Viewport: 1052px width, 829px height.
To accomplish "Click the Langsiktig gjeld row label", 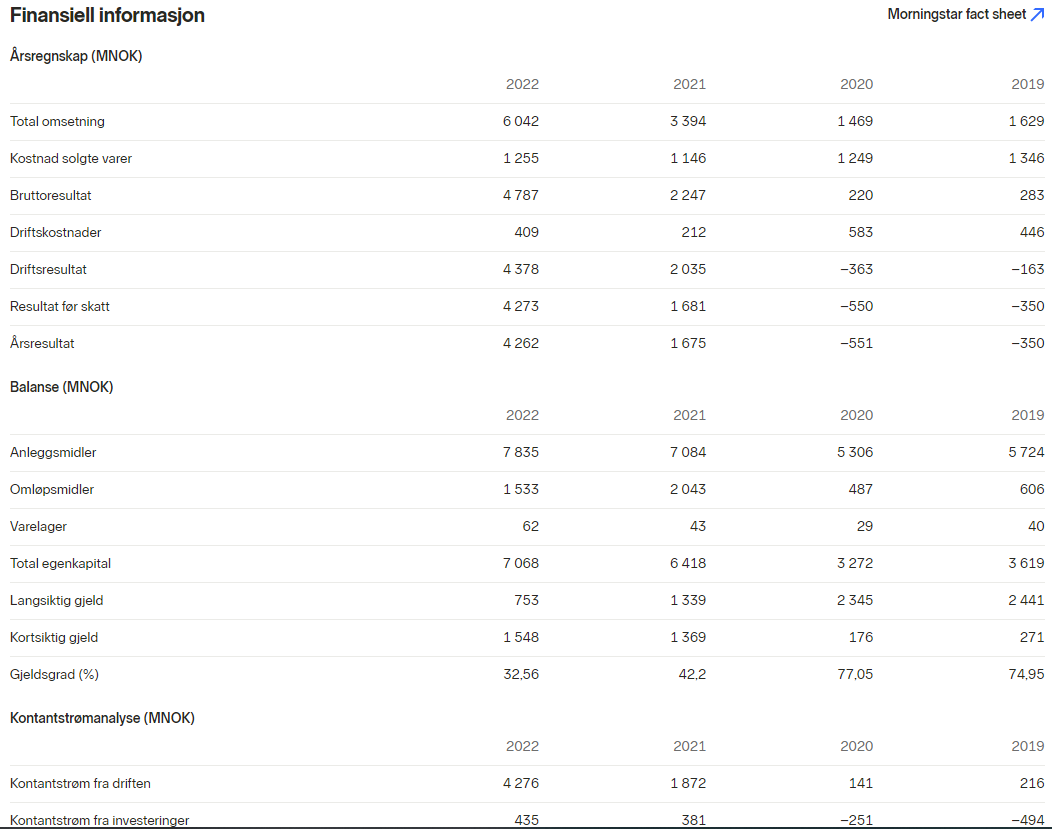I will (x=56, y=600).
